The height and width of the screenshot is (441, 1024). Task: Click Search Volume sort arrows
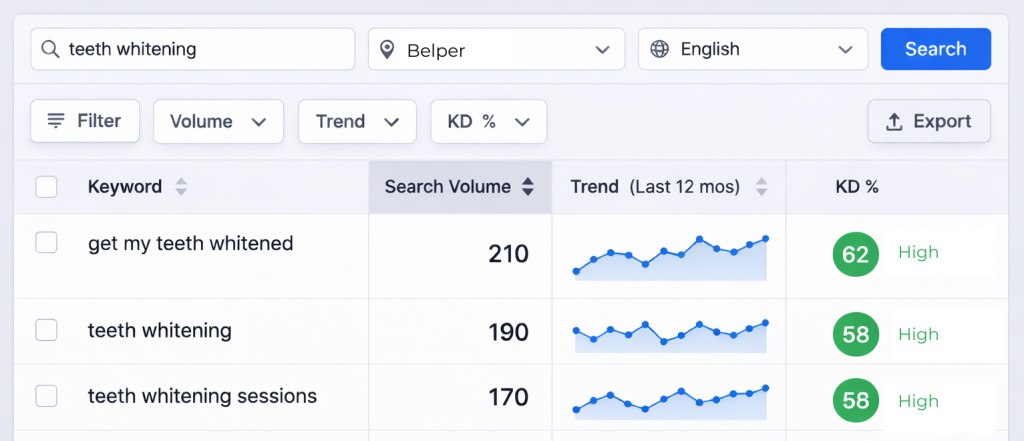pos(528,187)
